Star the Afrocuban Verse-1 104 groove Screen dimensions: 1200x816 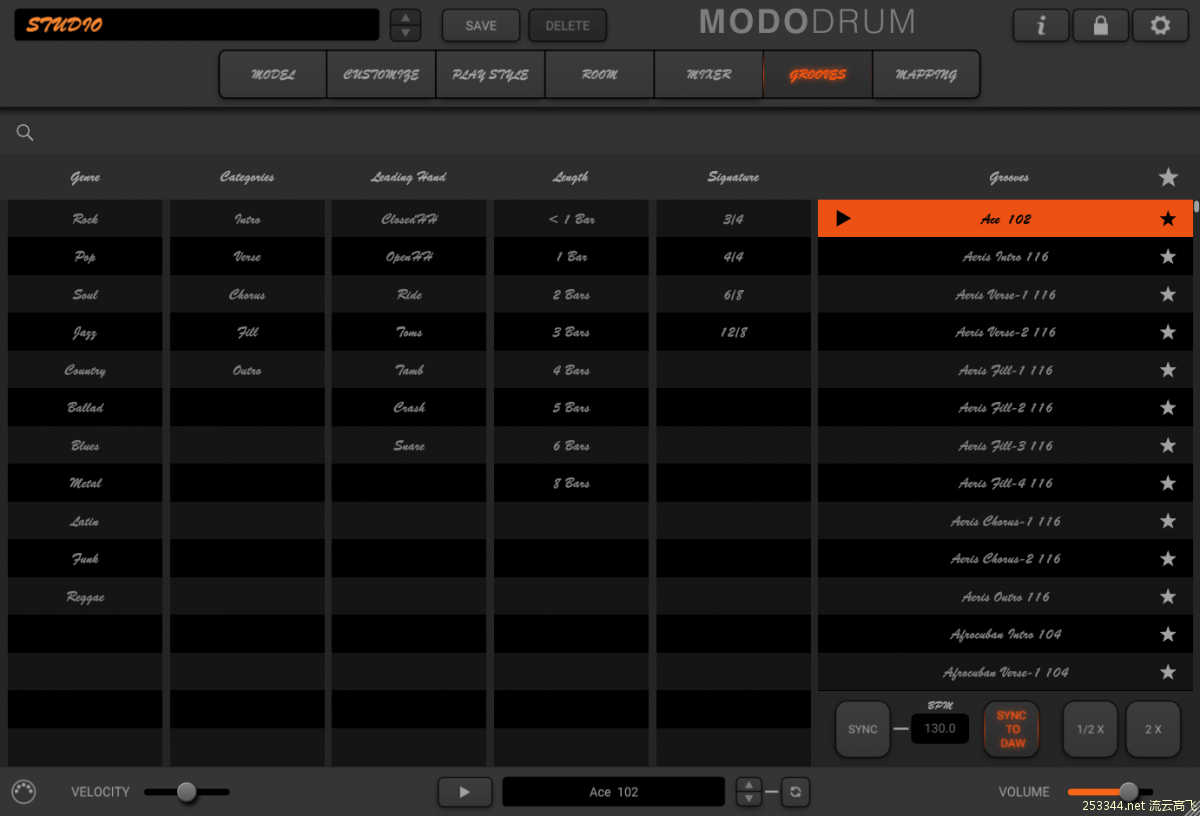tap(1168, 672)
